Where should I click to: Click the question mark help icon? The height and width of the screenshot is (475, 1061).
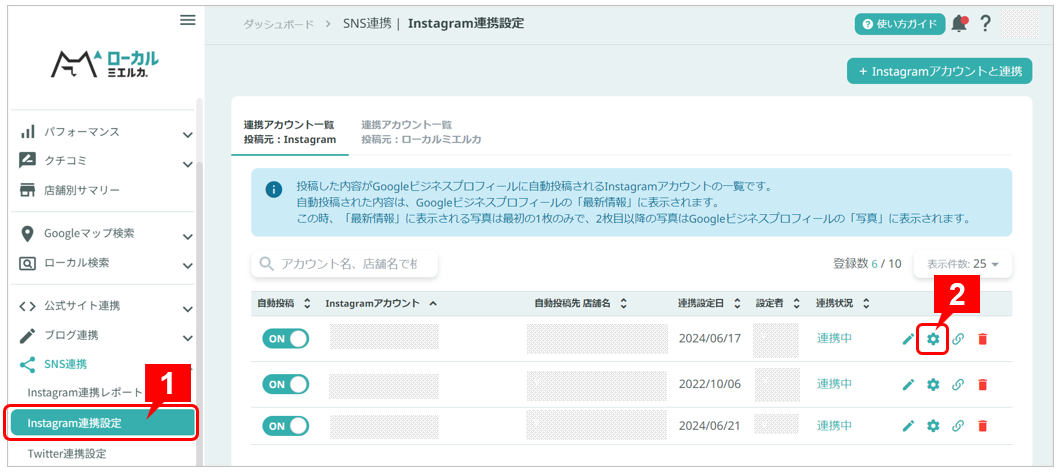(985, 24)
